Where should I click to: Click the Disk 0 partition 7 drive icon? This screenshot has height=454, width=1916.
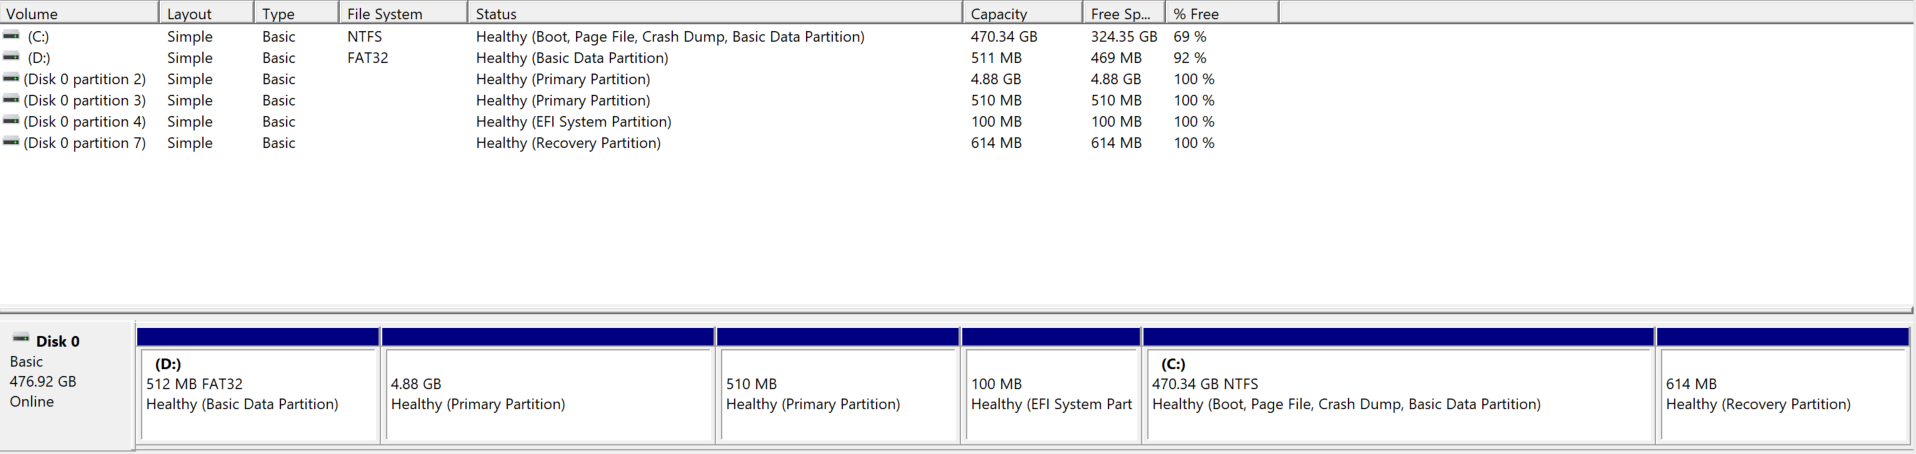click(11, 142)
